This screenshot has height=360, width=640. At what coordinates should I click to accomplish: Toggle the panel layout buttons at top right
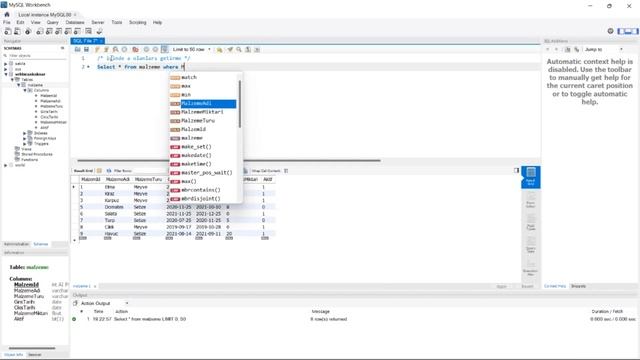628,31
